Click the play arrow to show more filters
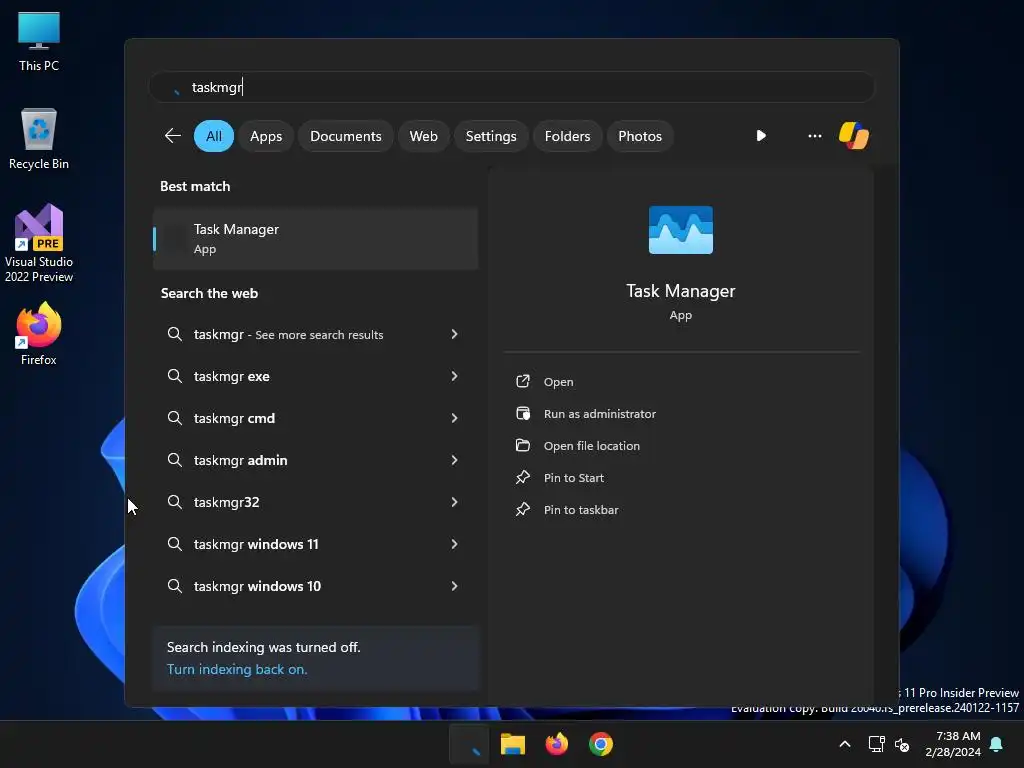 click(761, 136)
